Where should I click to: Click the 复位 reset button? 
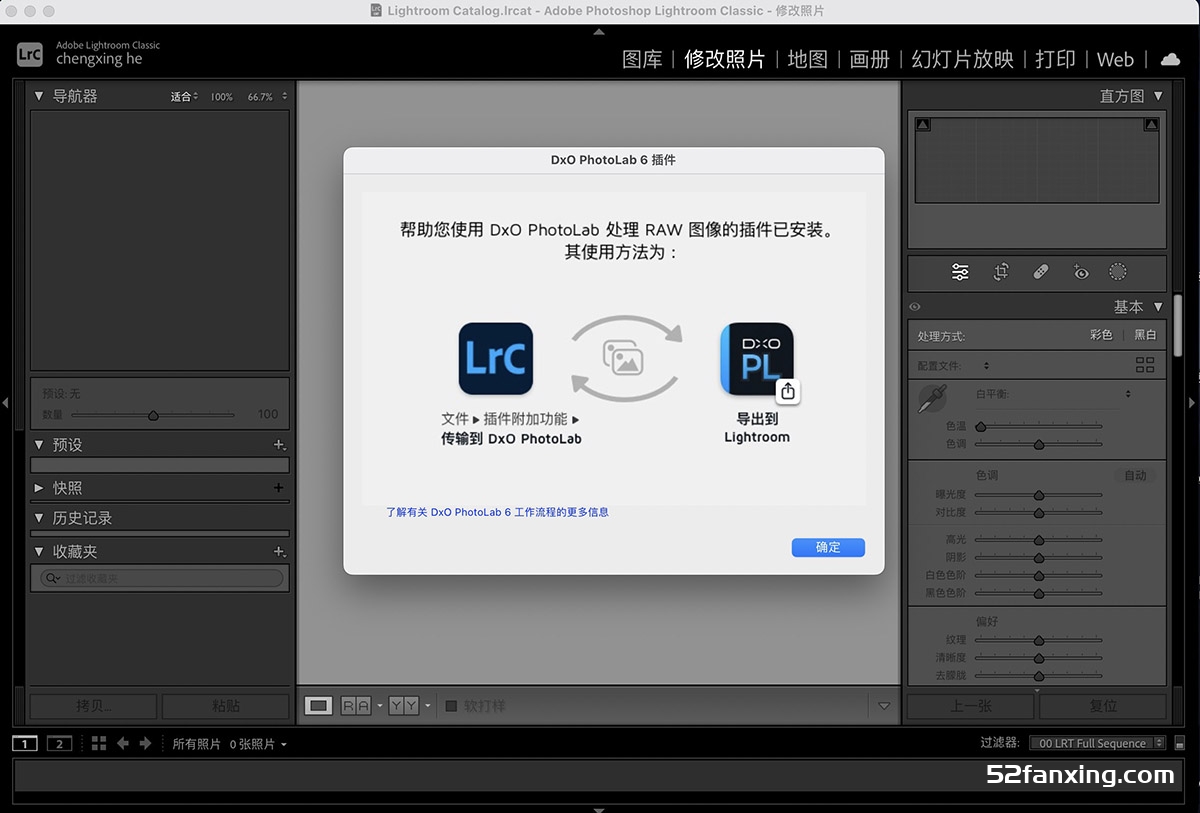1103,706
